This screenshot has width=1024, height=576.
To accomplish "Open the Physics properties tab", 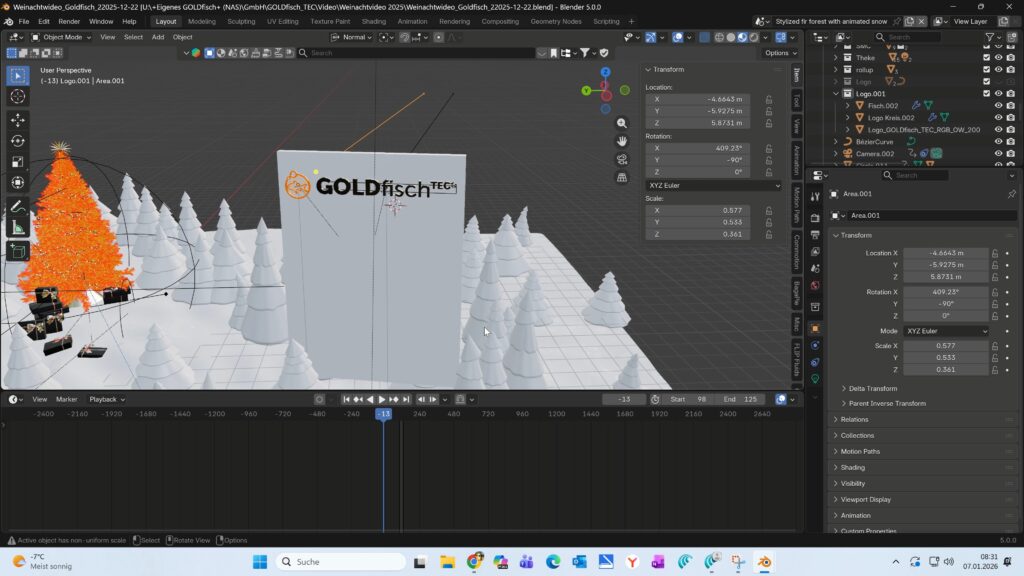I will click(815, 345).
